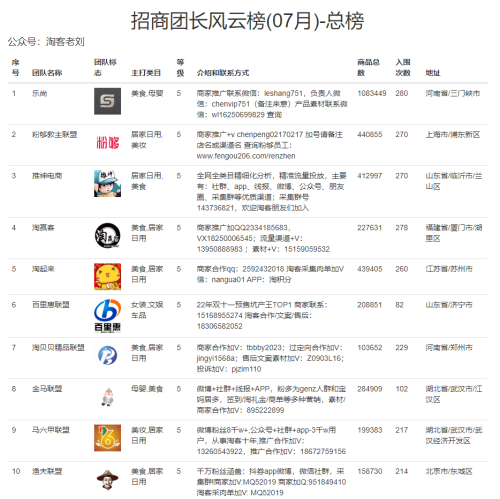This screenshot has width=500, height=499.
Task: Click the 公众号: 淘客老刘 label
Action: (x=46, y=42)
